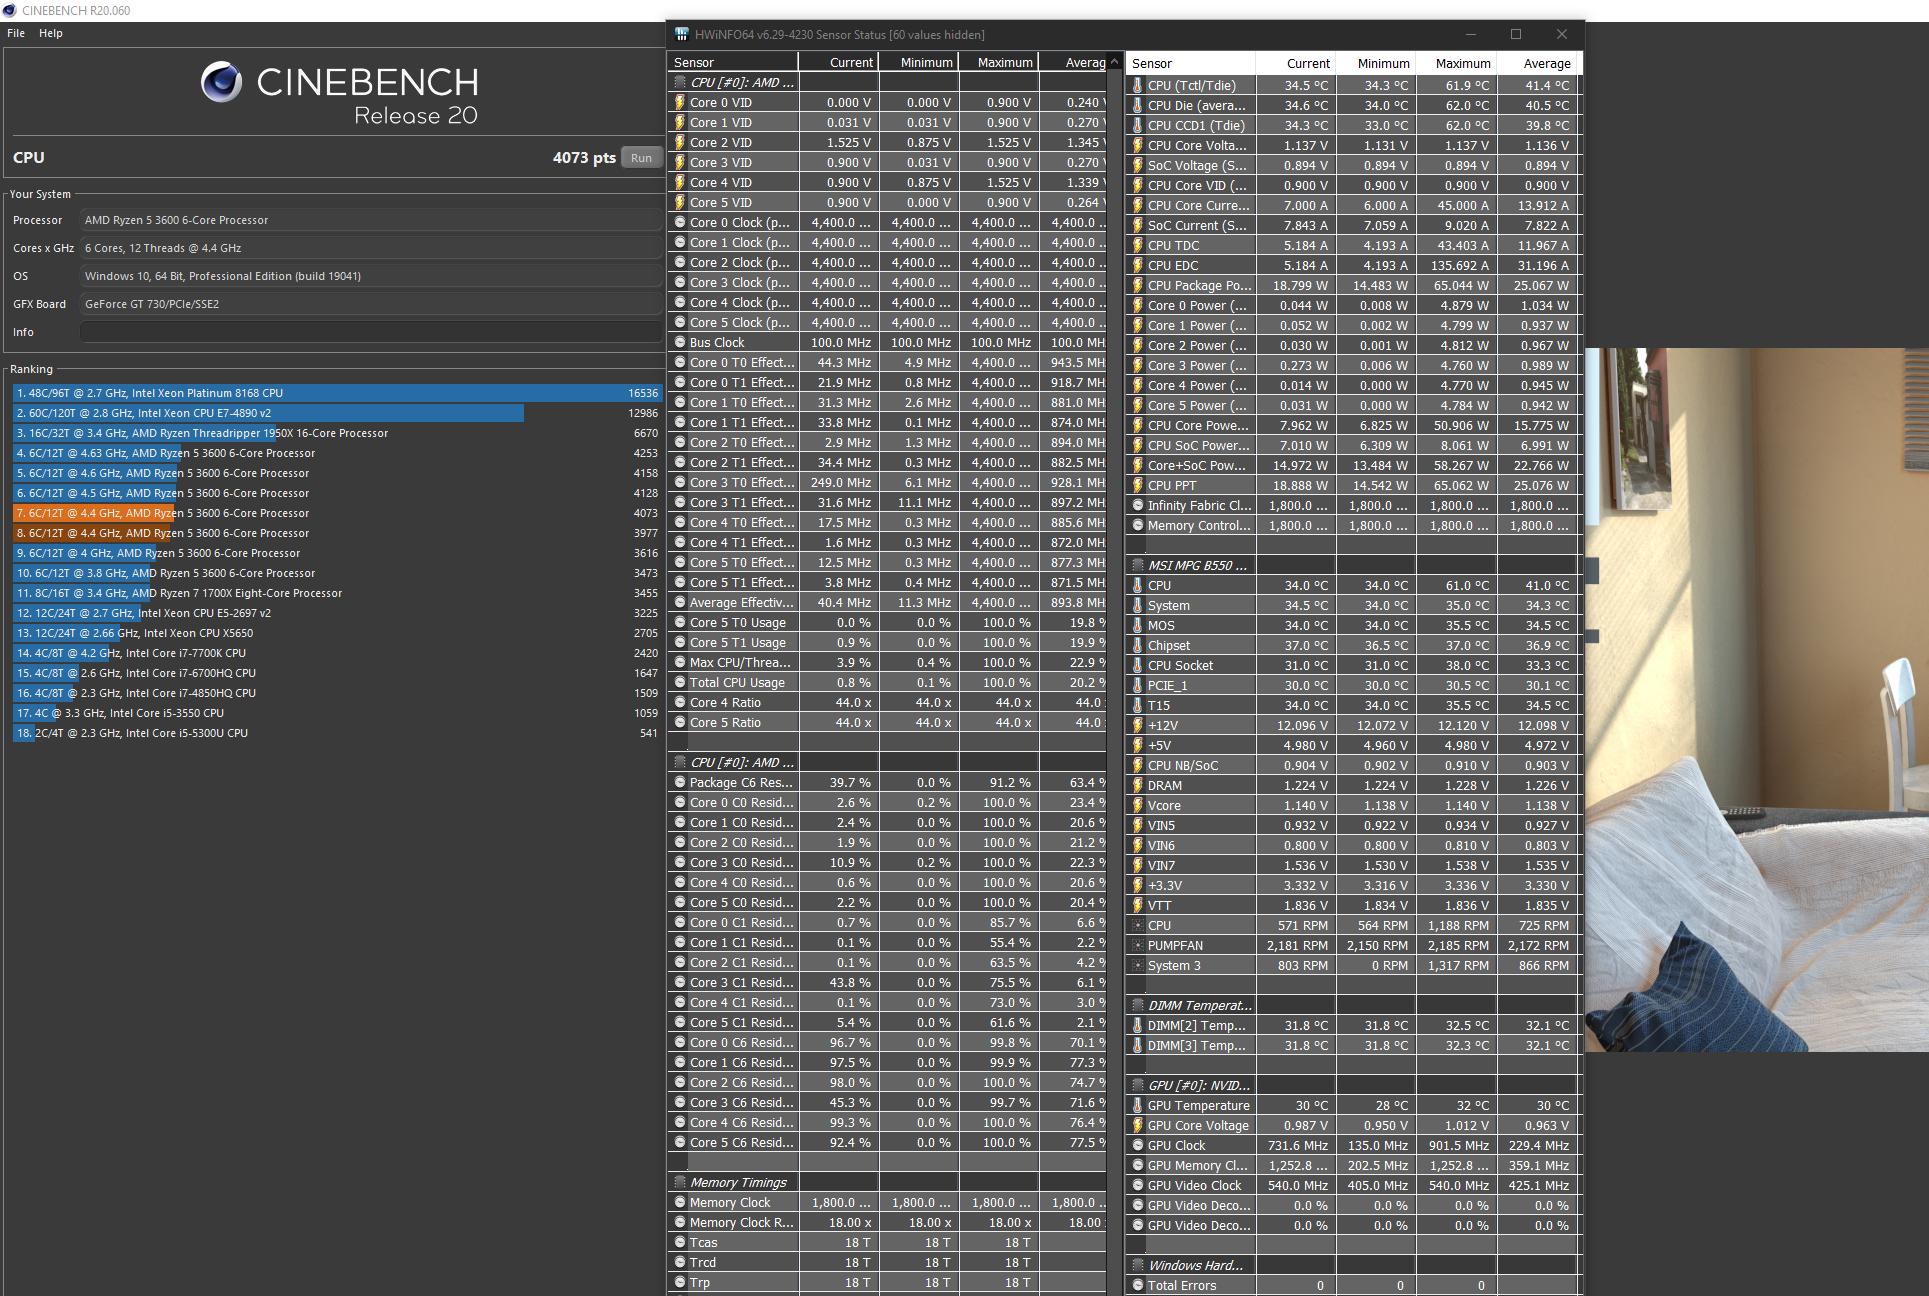Open the File menu in Cinebench
Screen dimensions: 1929x1296
(x=15, y=33)
